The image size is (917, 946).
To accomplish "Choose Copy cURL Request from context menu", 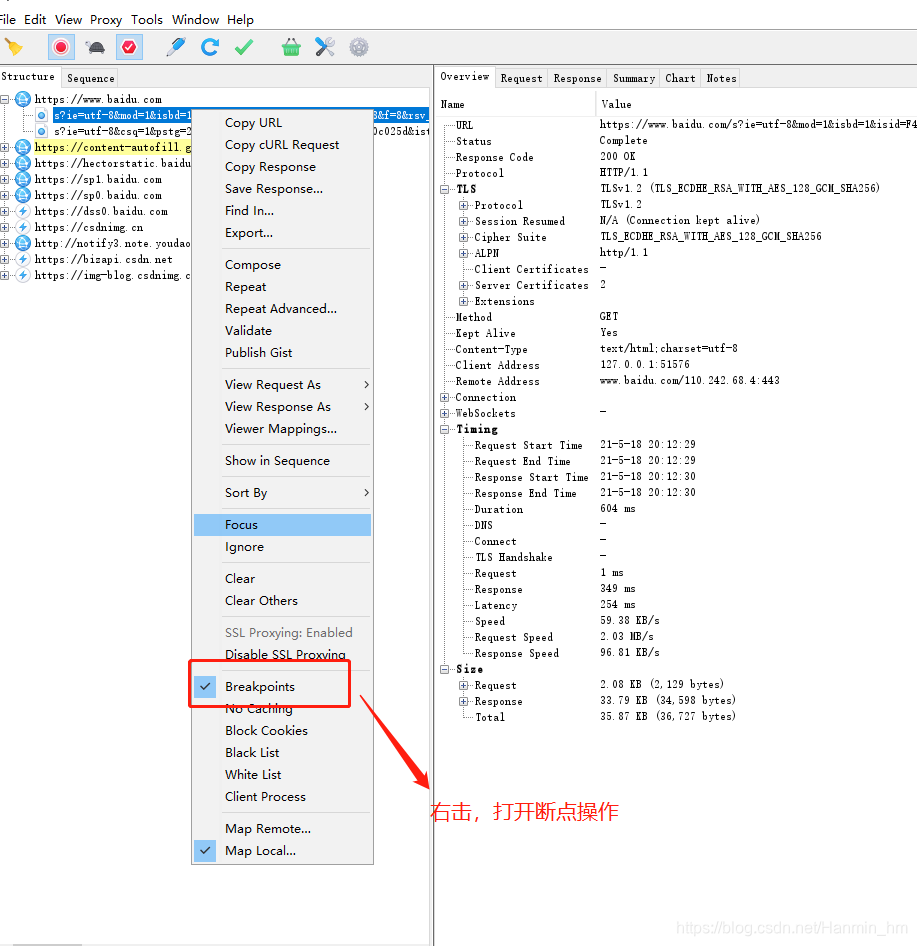I will pyautogui.click(x=282, y=145).
